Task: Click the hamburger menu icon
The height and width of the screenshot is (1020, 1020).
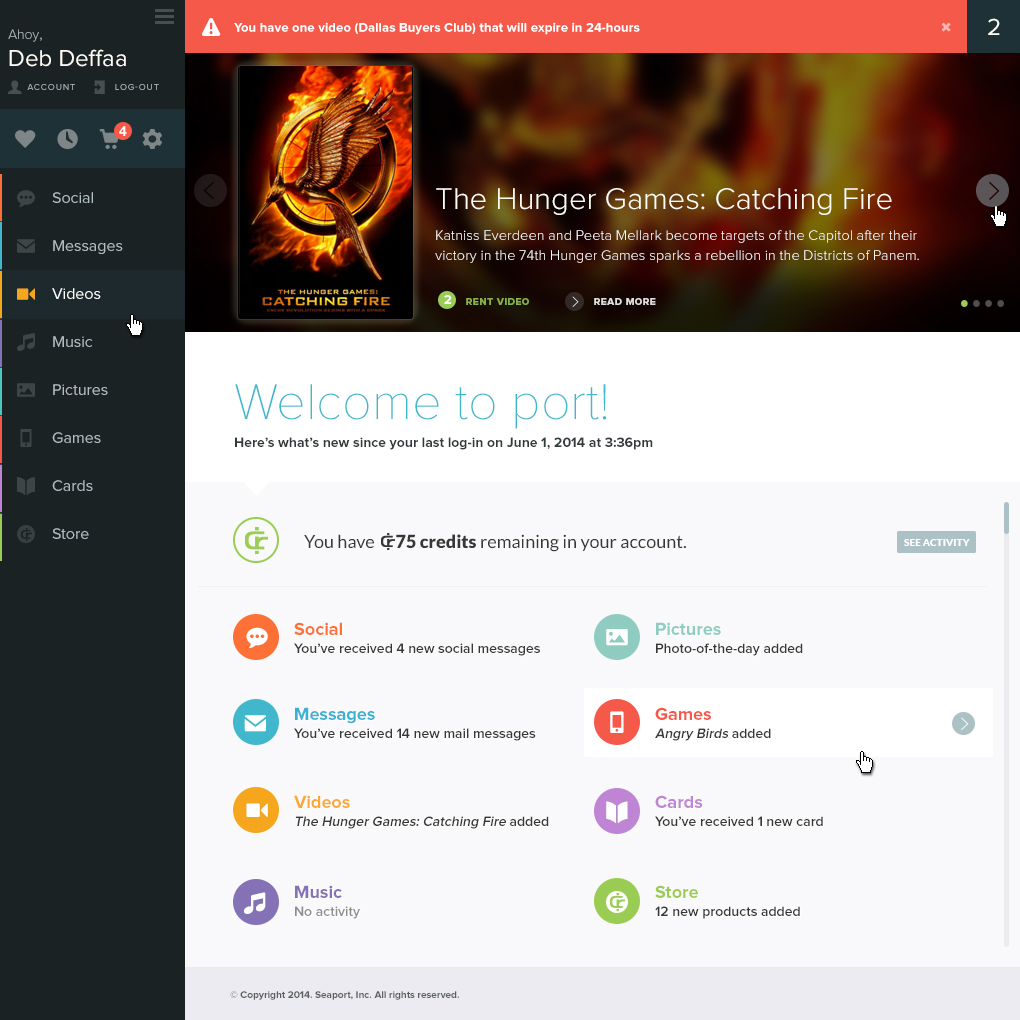Action: point(165,16)
